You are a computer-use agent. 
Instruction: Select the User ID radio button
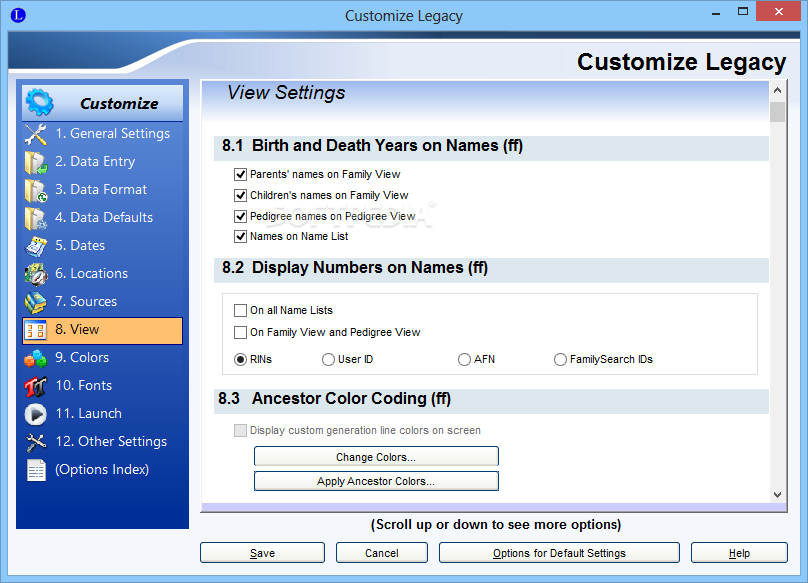[x=328, y=359]
